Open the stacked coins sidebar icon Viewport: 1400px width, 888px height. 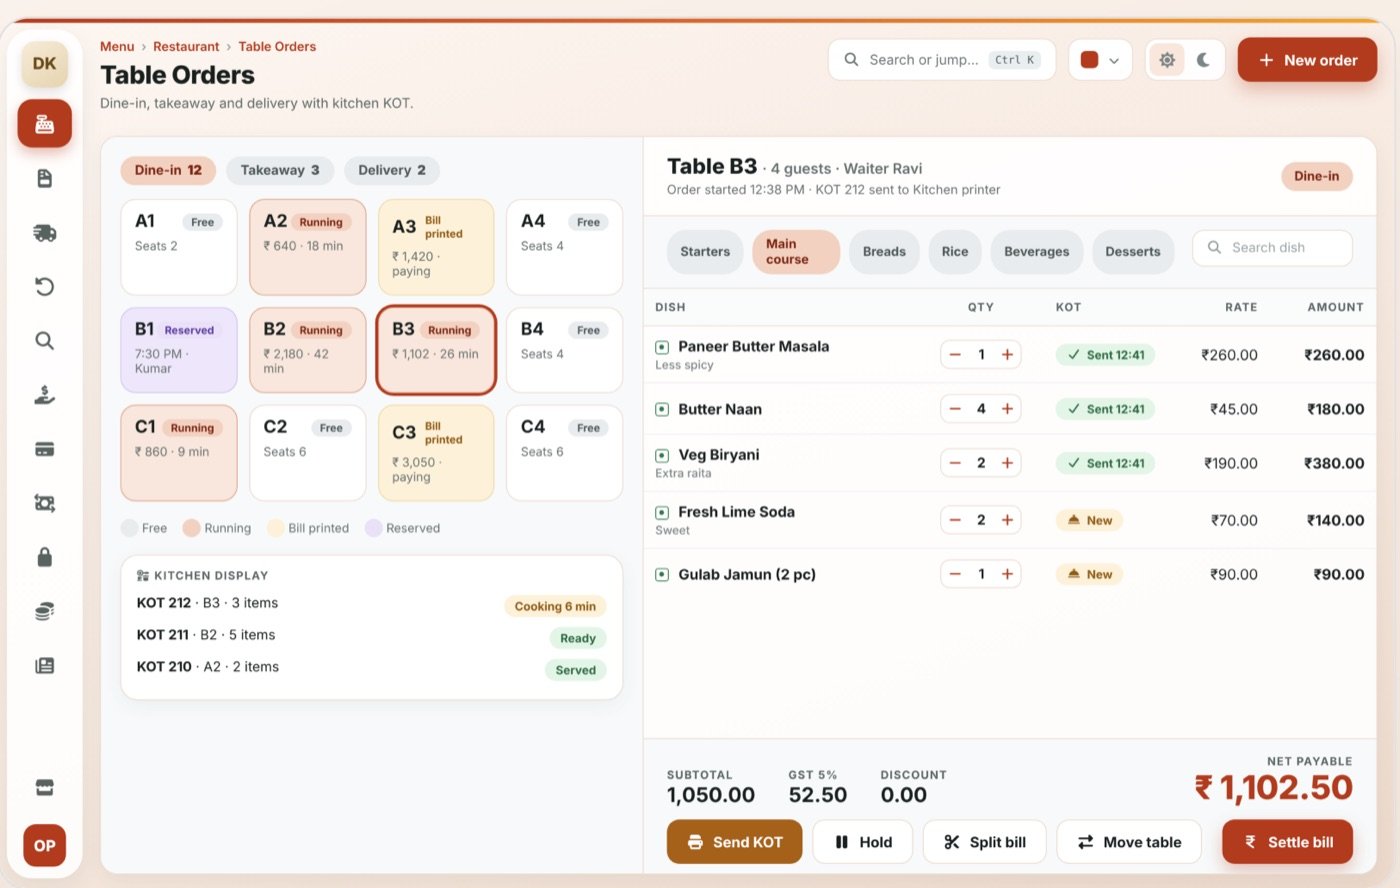coord(44,611)
